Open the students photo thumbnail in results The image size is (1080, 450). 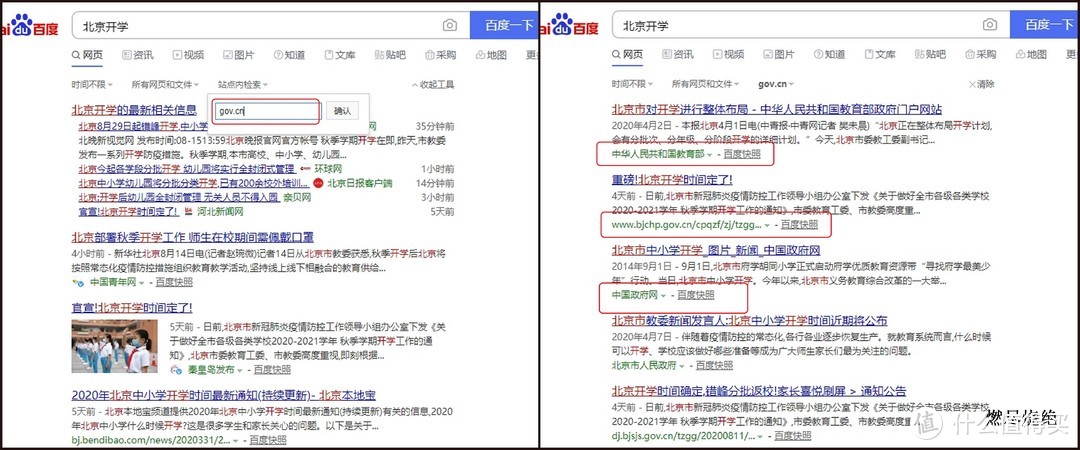(x=108, y=345)
